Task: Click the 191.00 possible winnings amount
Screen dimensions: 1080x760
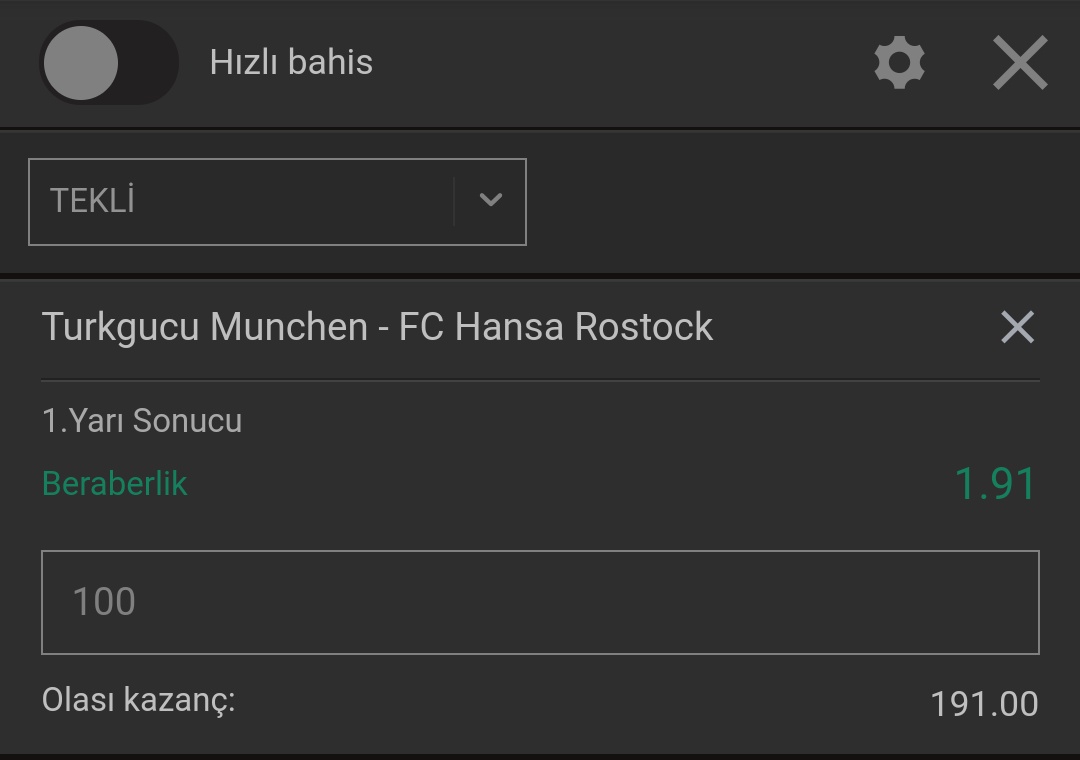Action: coord(984,704)
